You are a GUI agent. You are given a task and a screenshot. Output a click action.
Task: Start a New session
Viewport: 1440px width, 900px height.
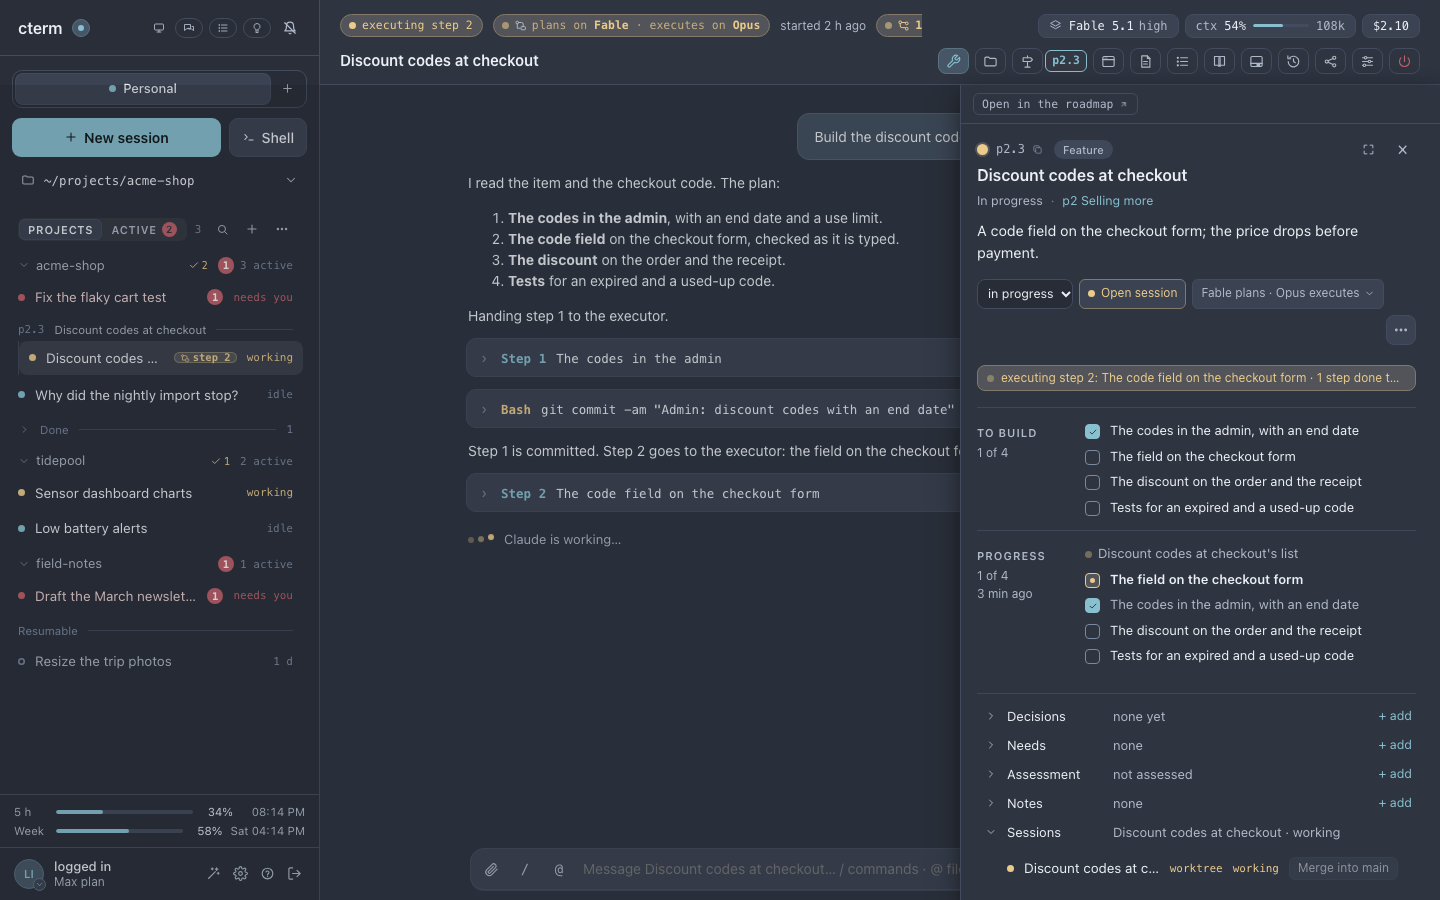(x=116, y=138)
